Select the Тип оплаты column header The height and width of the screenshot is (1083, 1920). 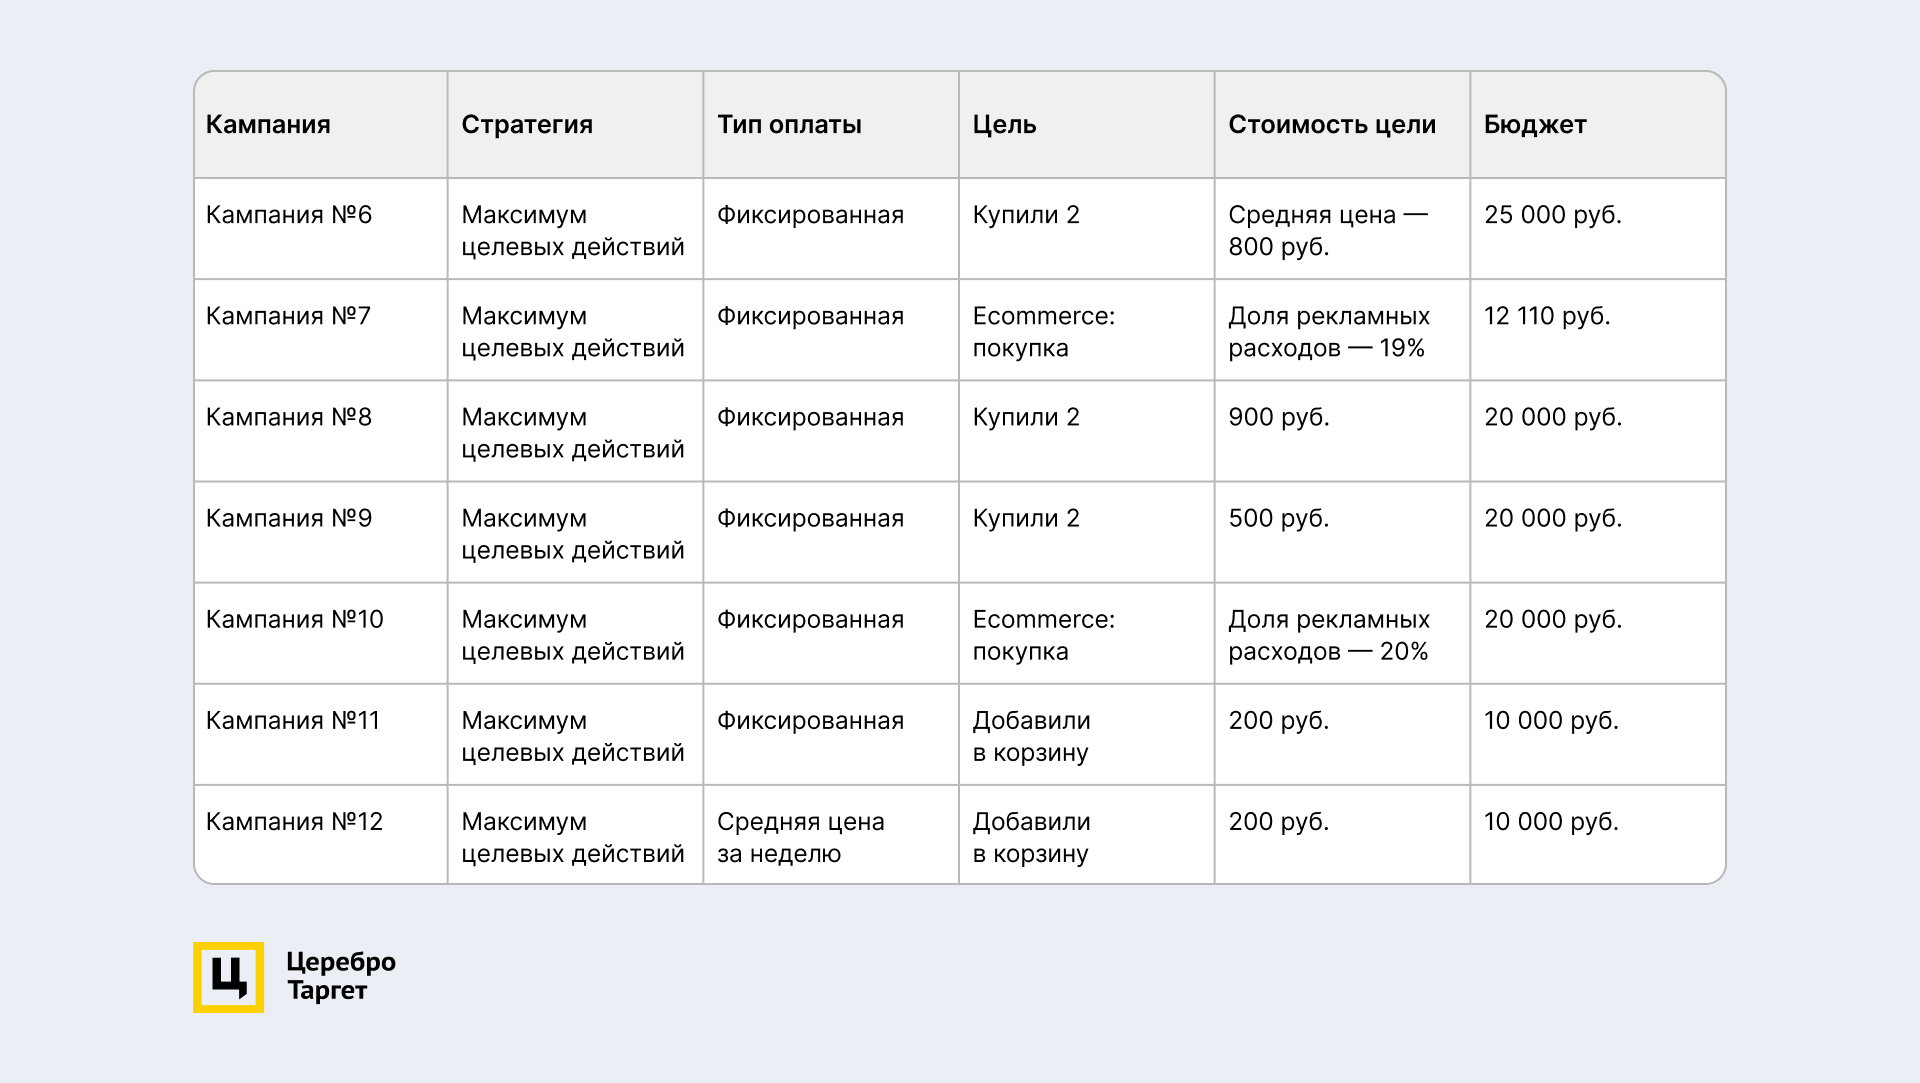(x=789, y=125)
